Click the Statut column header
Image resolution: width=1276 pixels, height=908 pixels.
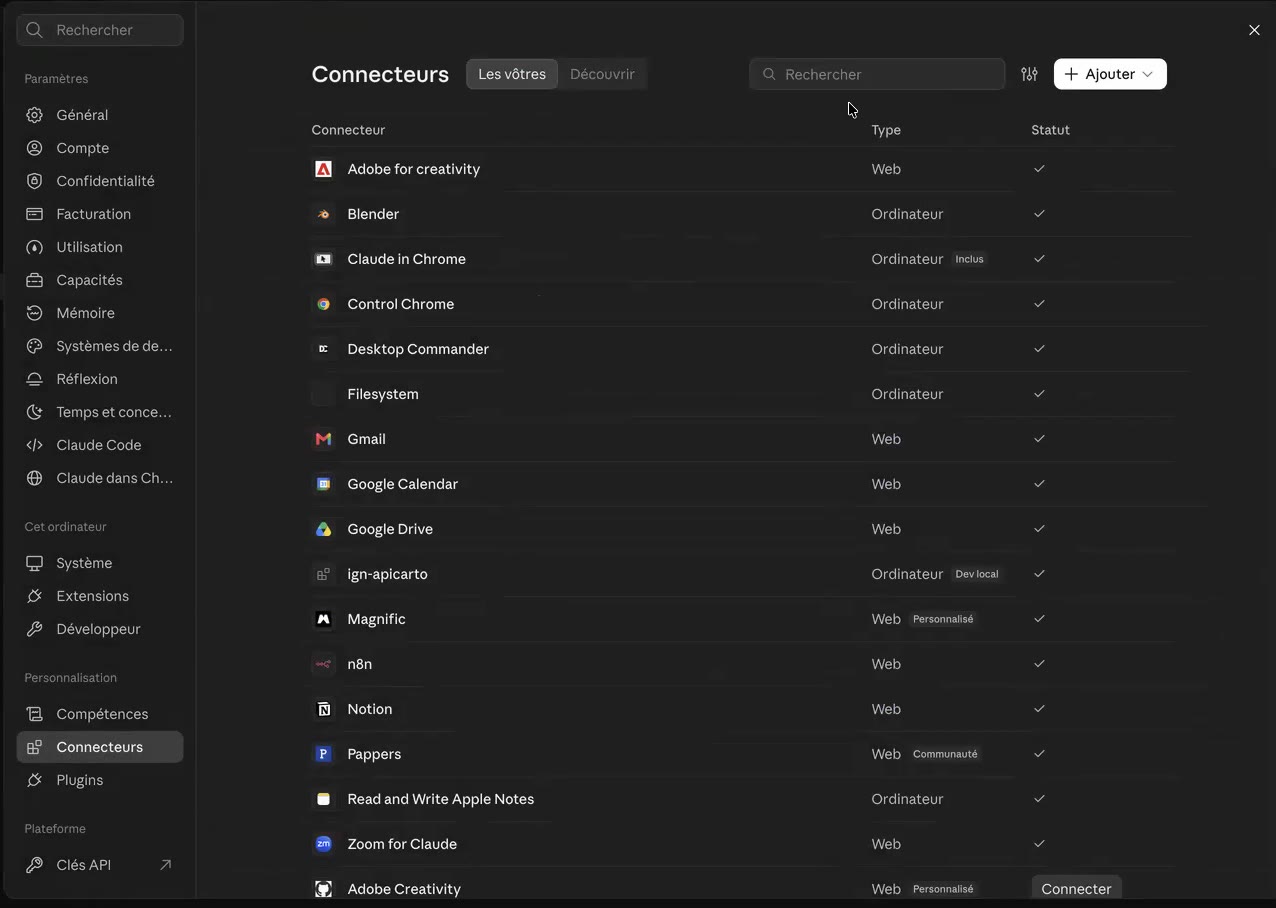coord(1050,130)
